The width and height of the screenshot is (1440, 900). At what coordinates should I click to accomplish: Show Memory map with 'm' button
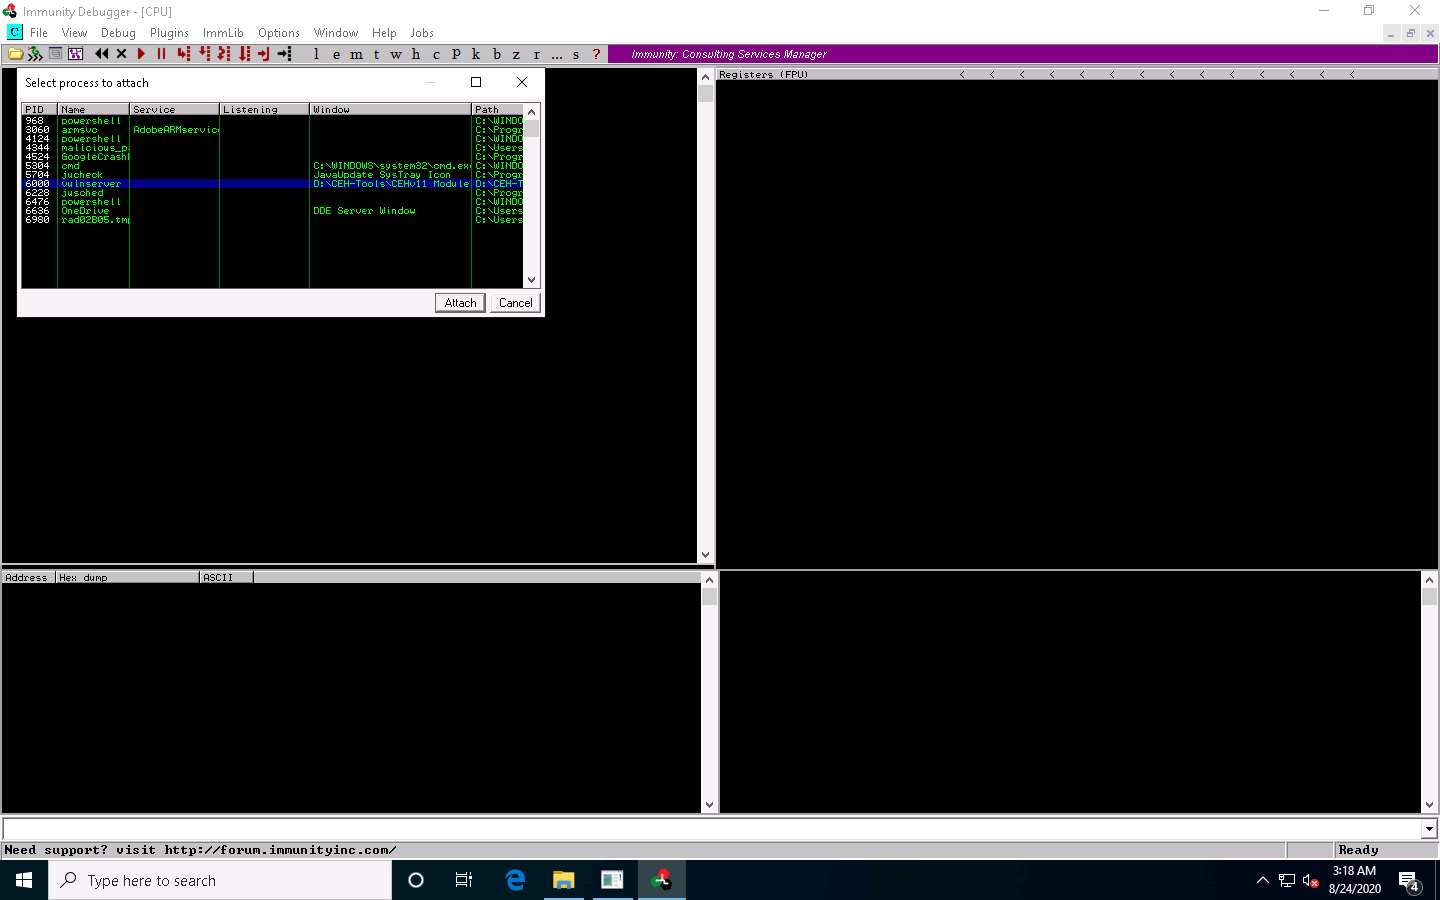point(357,54)
